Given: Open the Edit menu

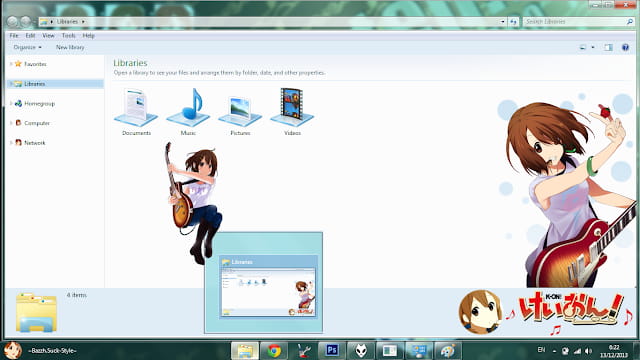Looking at the screenshot, I should click(x=30, y=36).
